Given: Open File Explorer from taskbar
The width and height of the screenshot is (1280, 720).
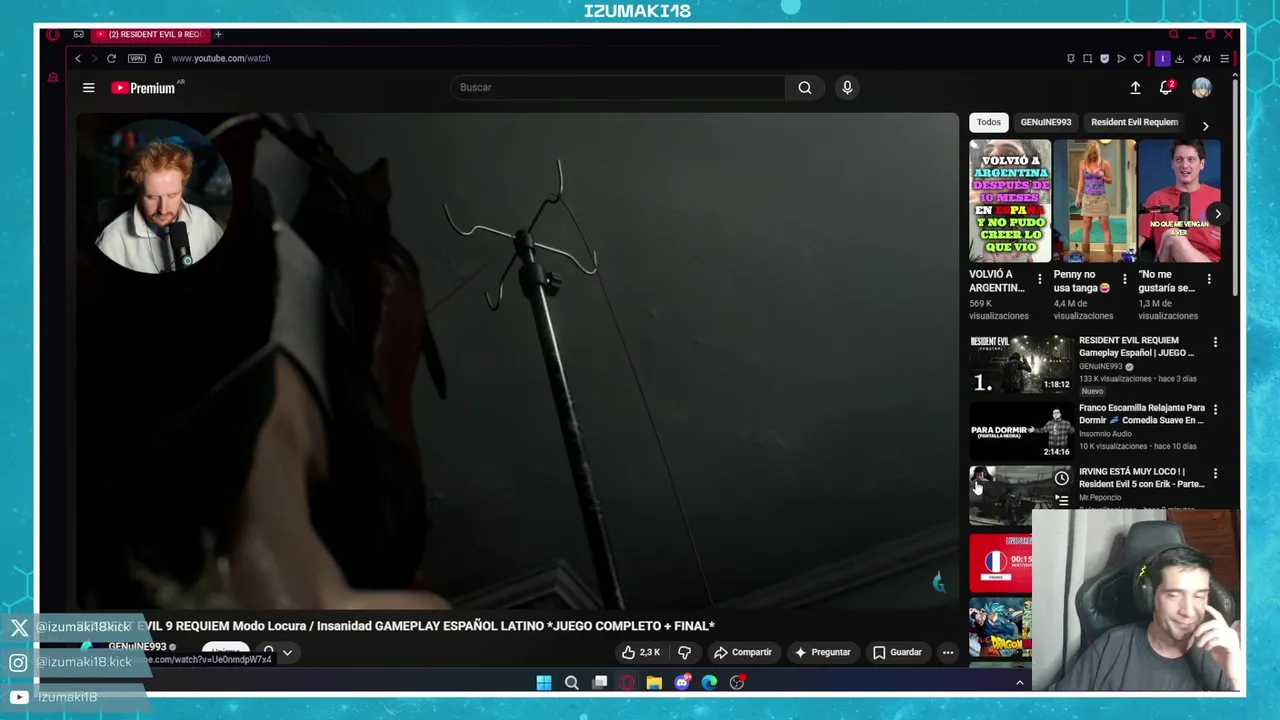Looking at the screenshot, I should point(654,682).
